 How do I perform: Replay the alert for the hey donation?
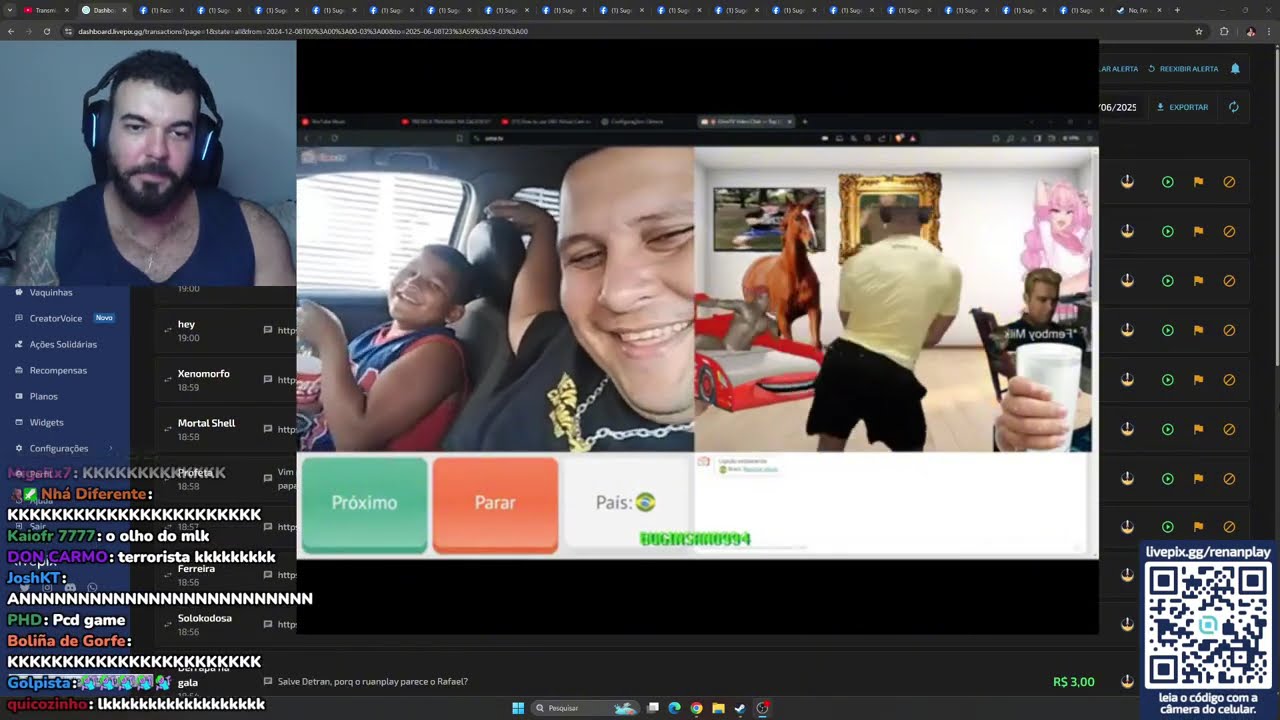(1167, 330)
